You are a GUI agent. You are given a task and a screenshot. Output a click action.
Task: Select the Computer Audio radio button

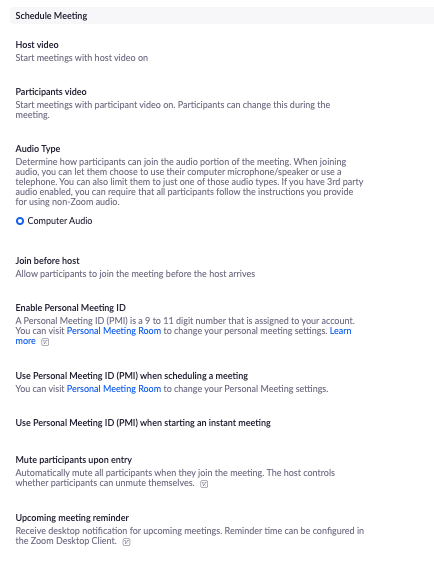[x=20, y=221]
